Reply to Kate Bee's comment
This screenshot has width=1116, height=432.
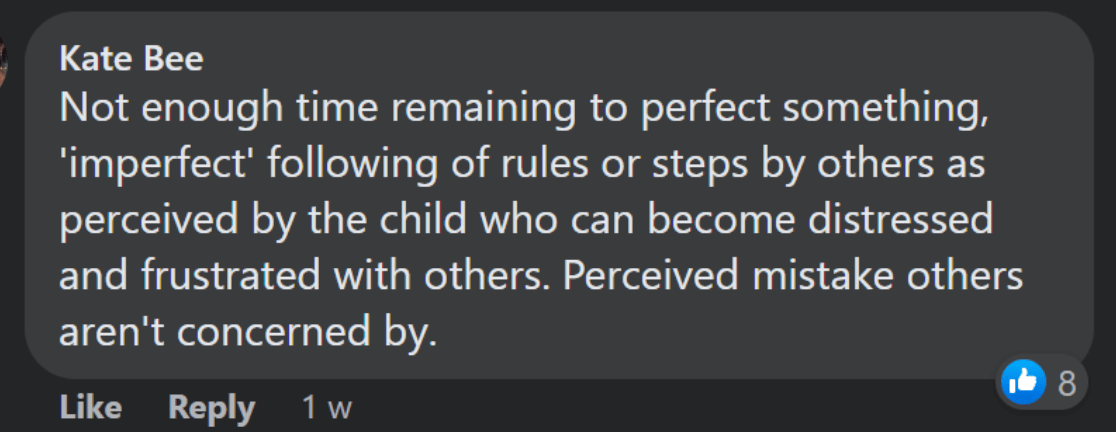[211, 409]
